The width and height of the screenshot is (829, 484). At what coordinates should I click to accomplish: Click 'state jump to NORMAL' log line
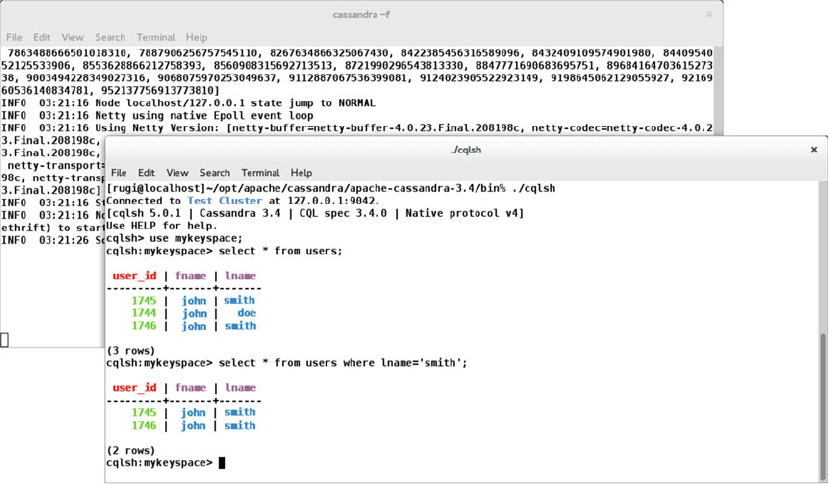[x=188, y=103]
